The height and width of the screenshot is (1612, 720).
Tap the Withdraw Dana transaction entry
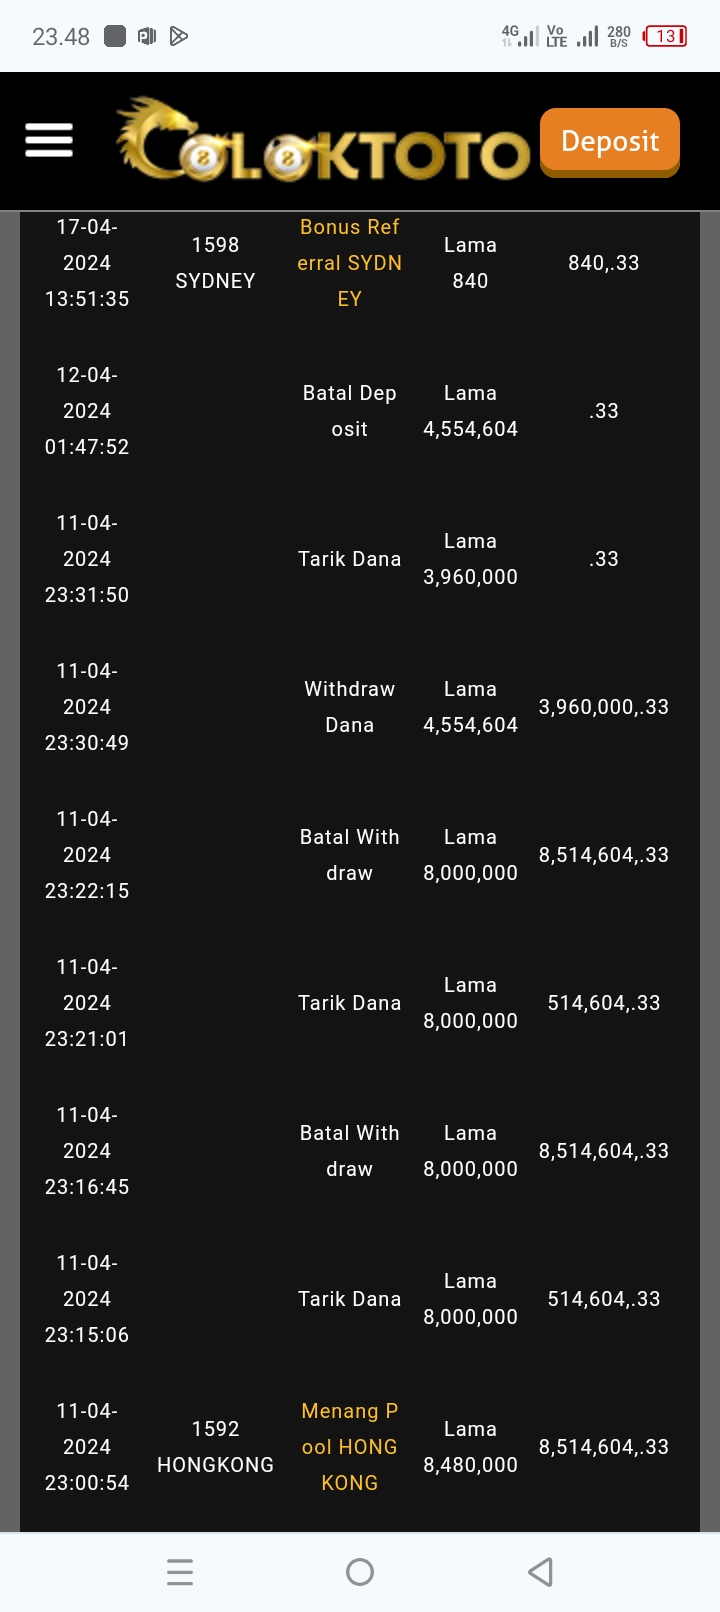pyautogui.click(x=349, y=707)
